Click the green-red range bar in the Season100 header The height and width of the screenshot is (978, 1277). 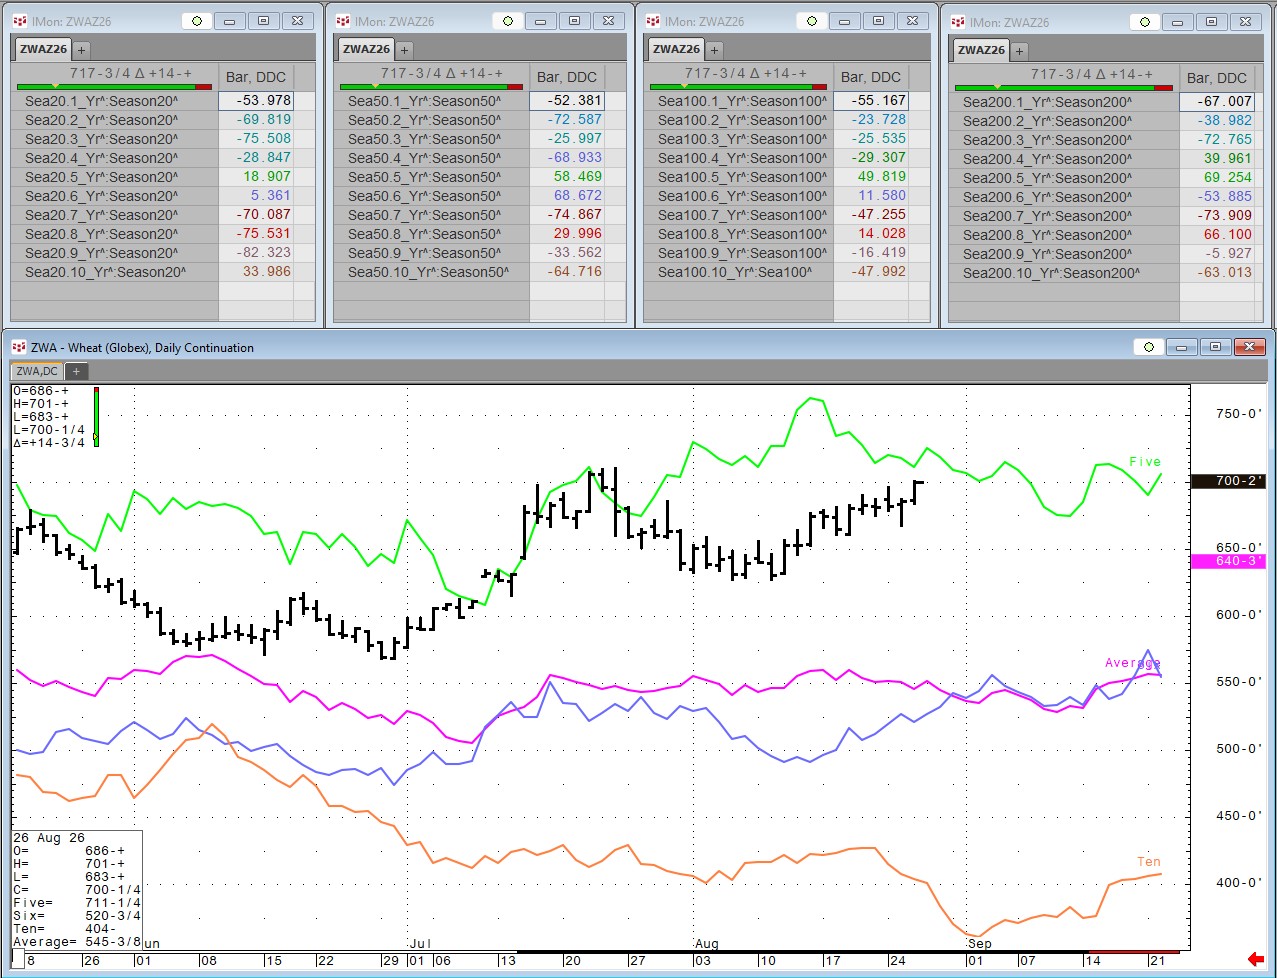point(737,87)
